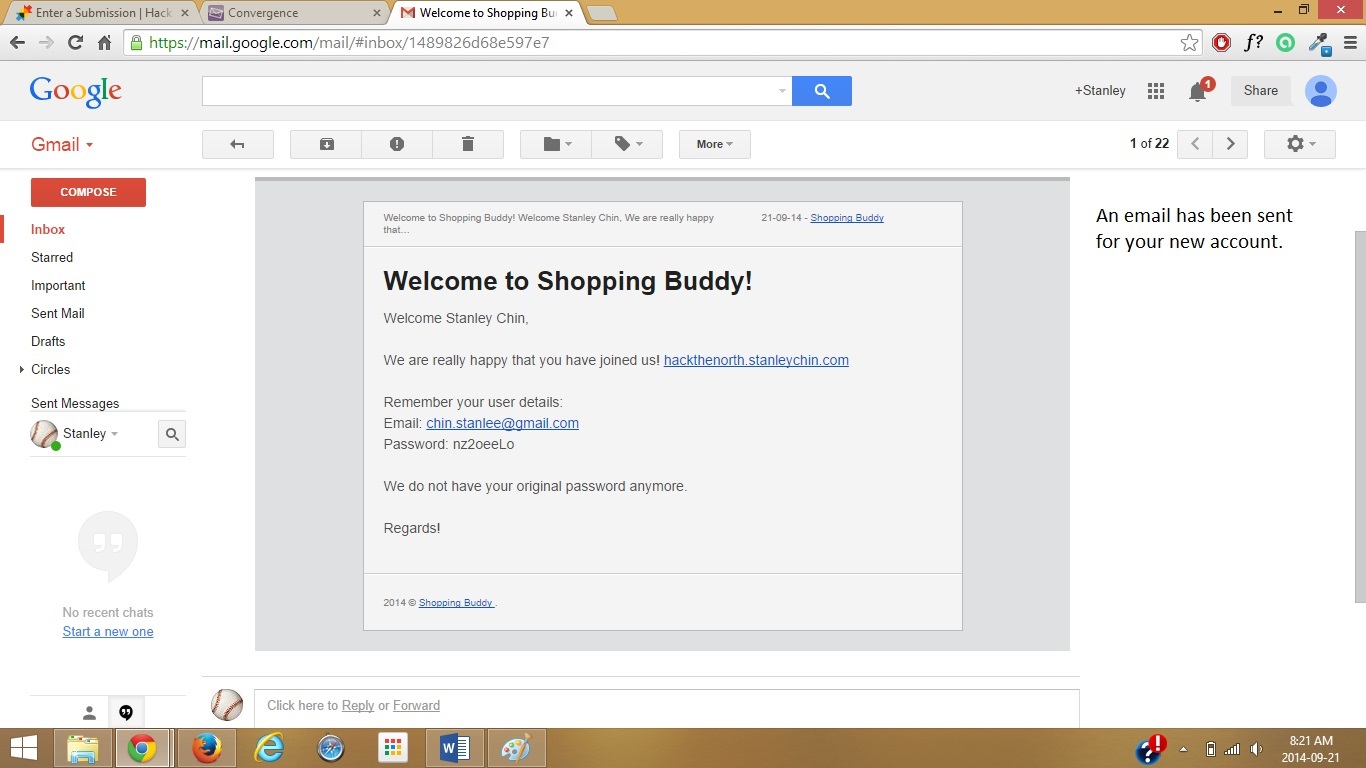
Task: Open Drafts folder
Action: (x=48, y=341)
